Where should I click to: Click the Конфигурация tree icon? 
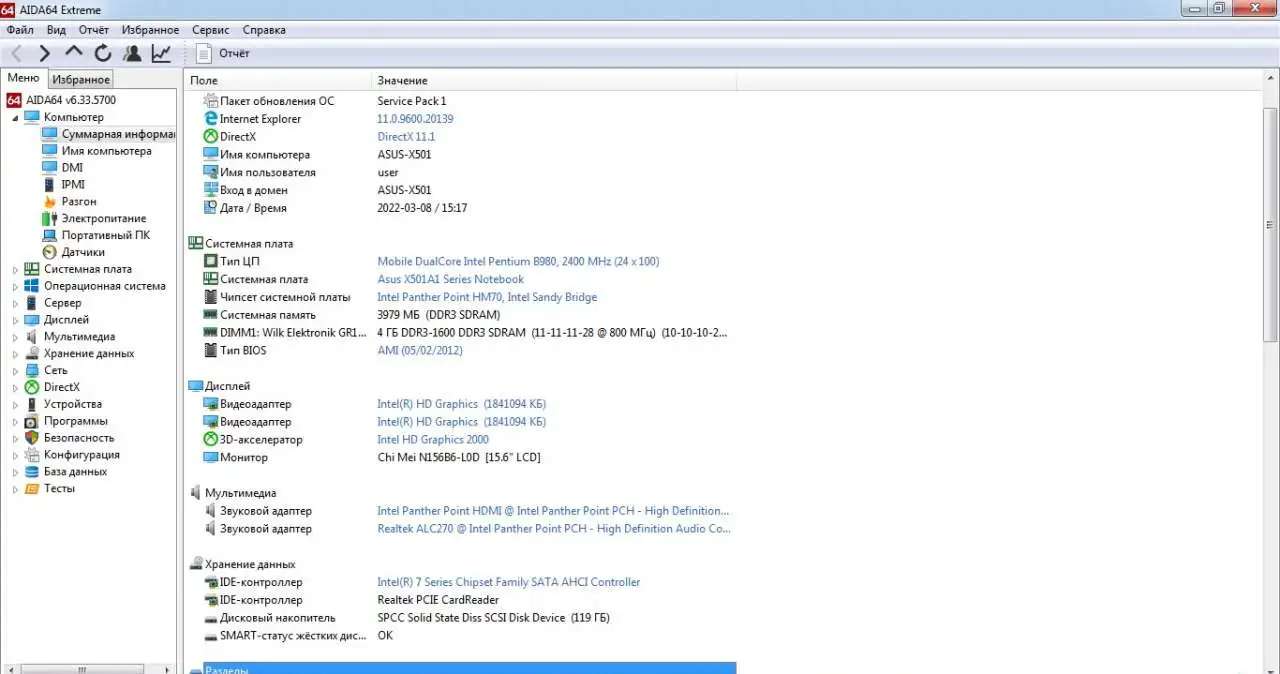32,455
